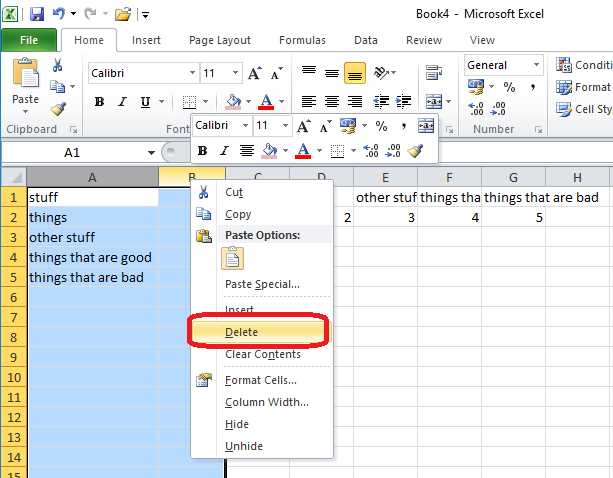Screen dimensions: 613x478
Task: Open the Calibri font name dropdown in ribbon
Action: (191, 74)
